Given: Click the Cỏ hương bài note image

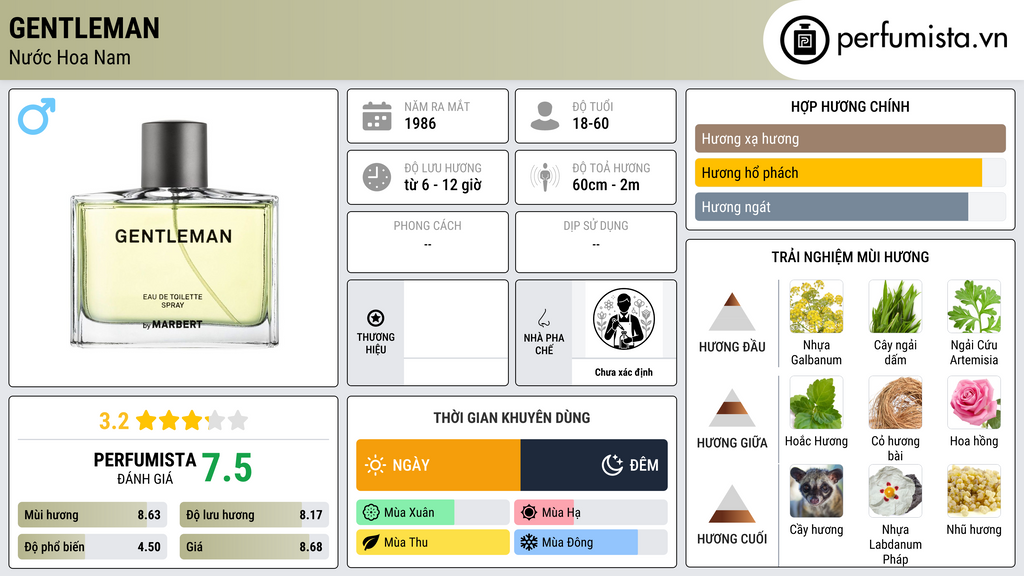Looking at the screenshot, I should pos(895,403).
